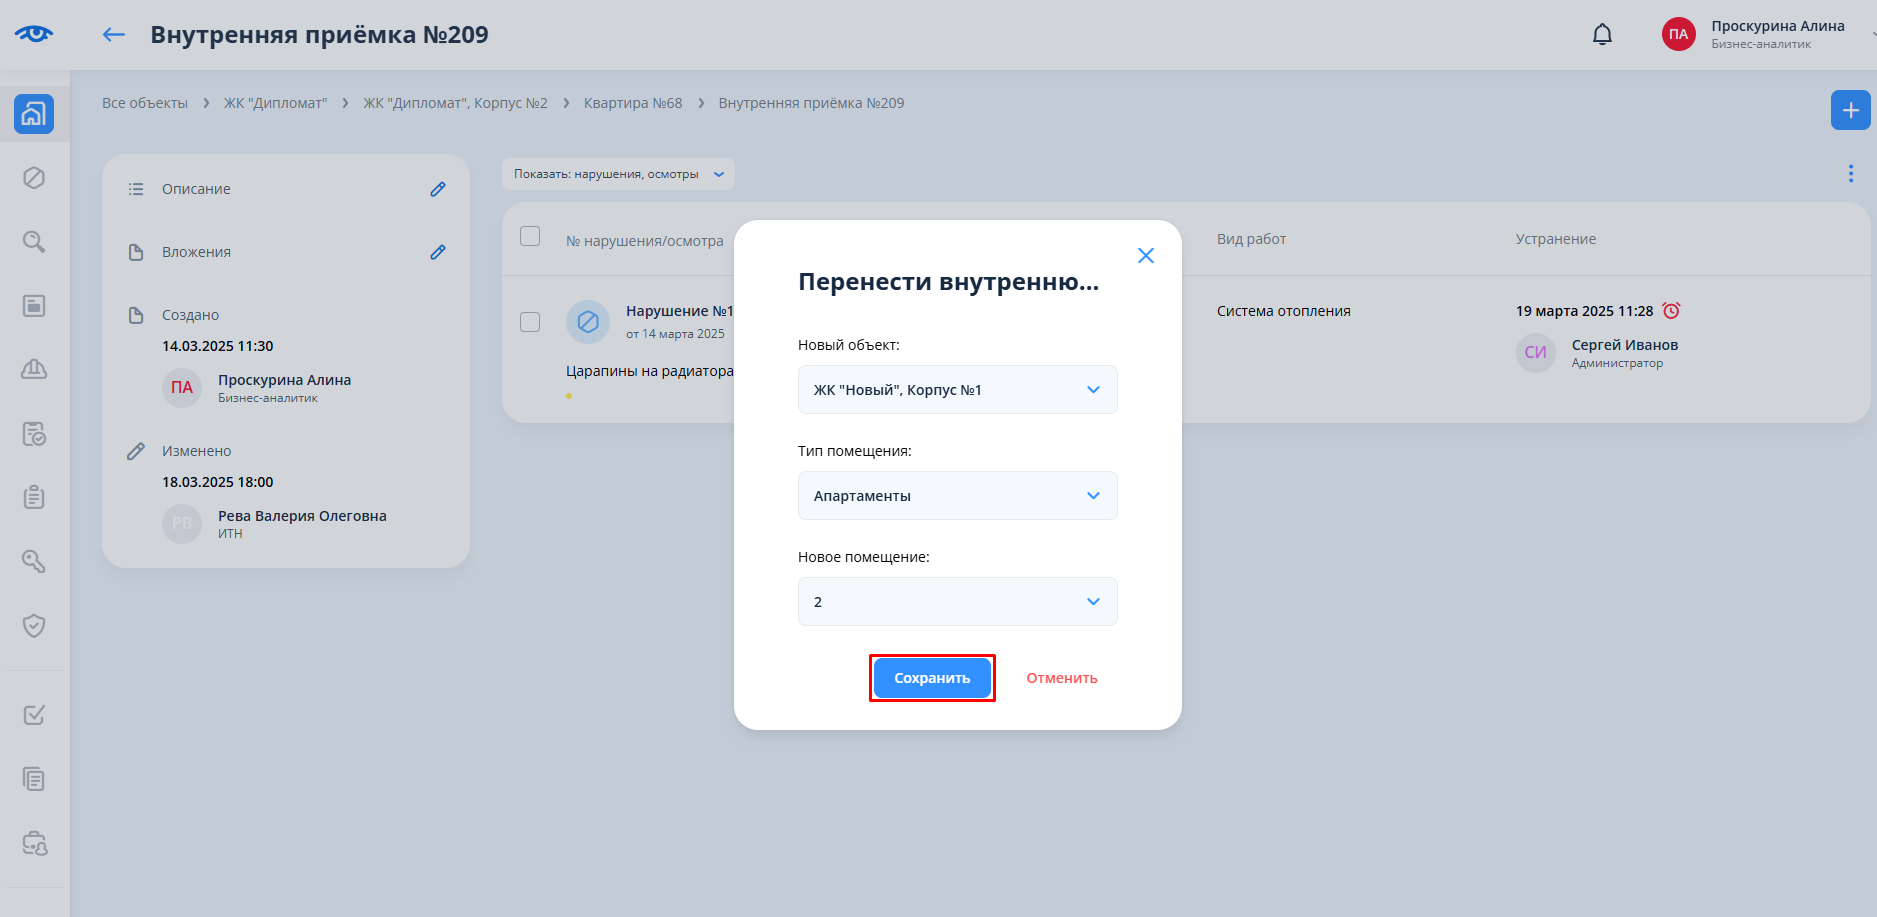Edit the Вложения section with pencil icon
This screenshot has height=917, width=1877.
438,252
